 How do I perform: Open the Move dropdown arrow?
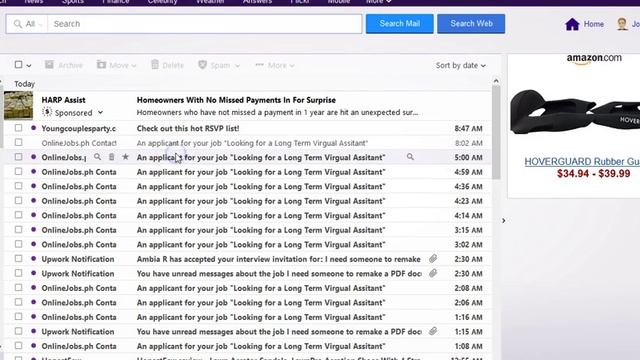click(134, 65)
